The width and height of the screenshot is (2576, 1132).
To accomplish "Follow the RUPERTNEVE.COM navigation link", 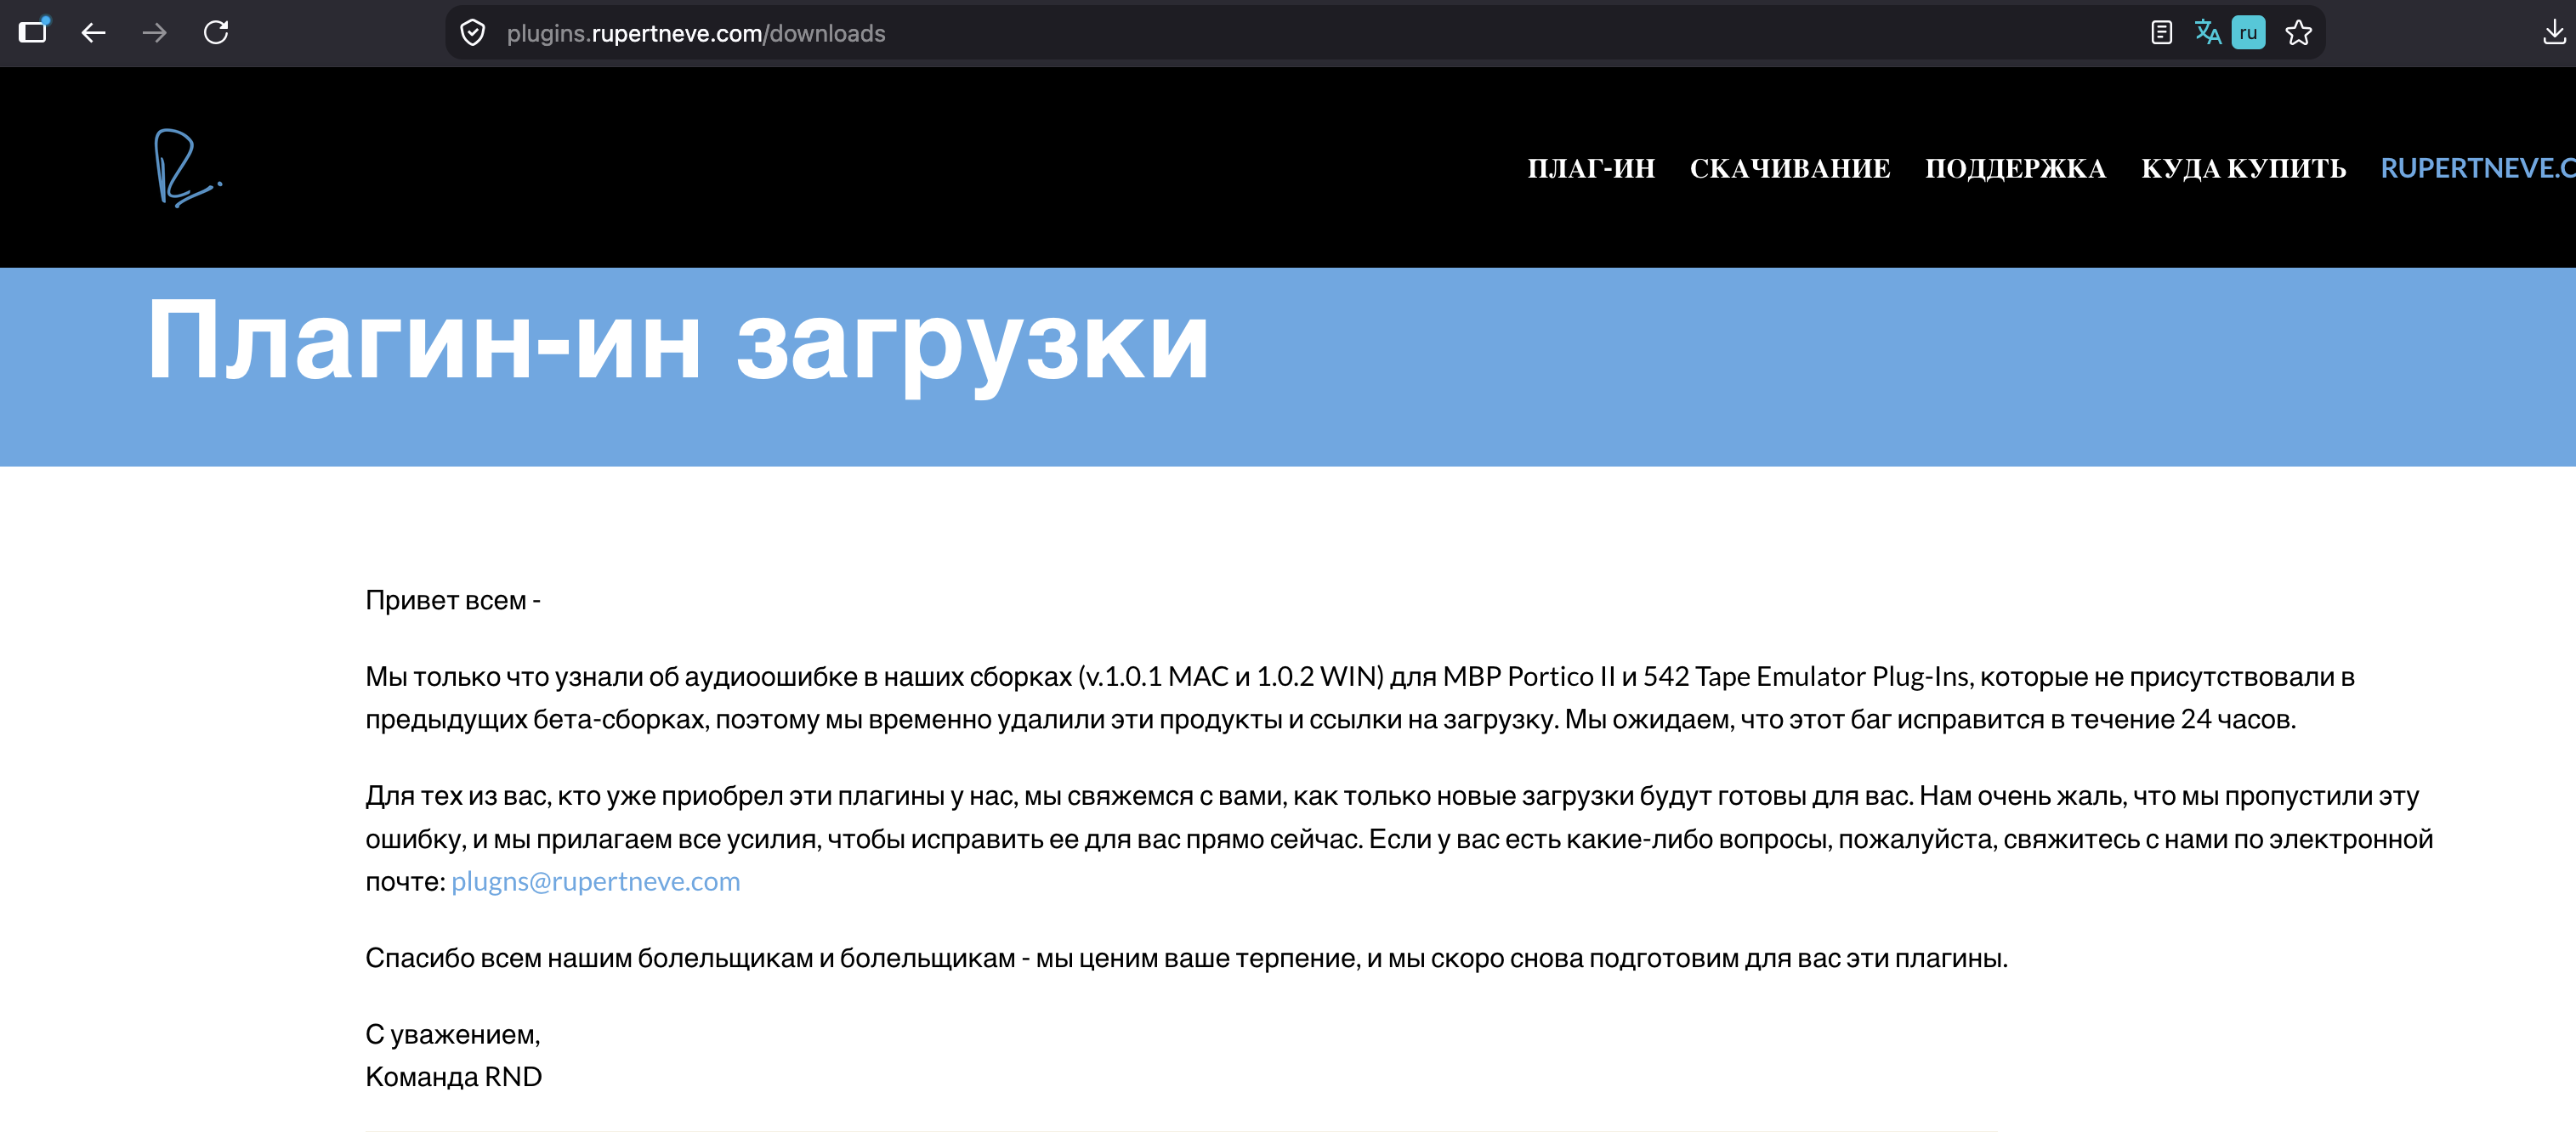I will [x=2477, y=168].
